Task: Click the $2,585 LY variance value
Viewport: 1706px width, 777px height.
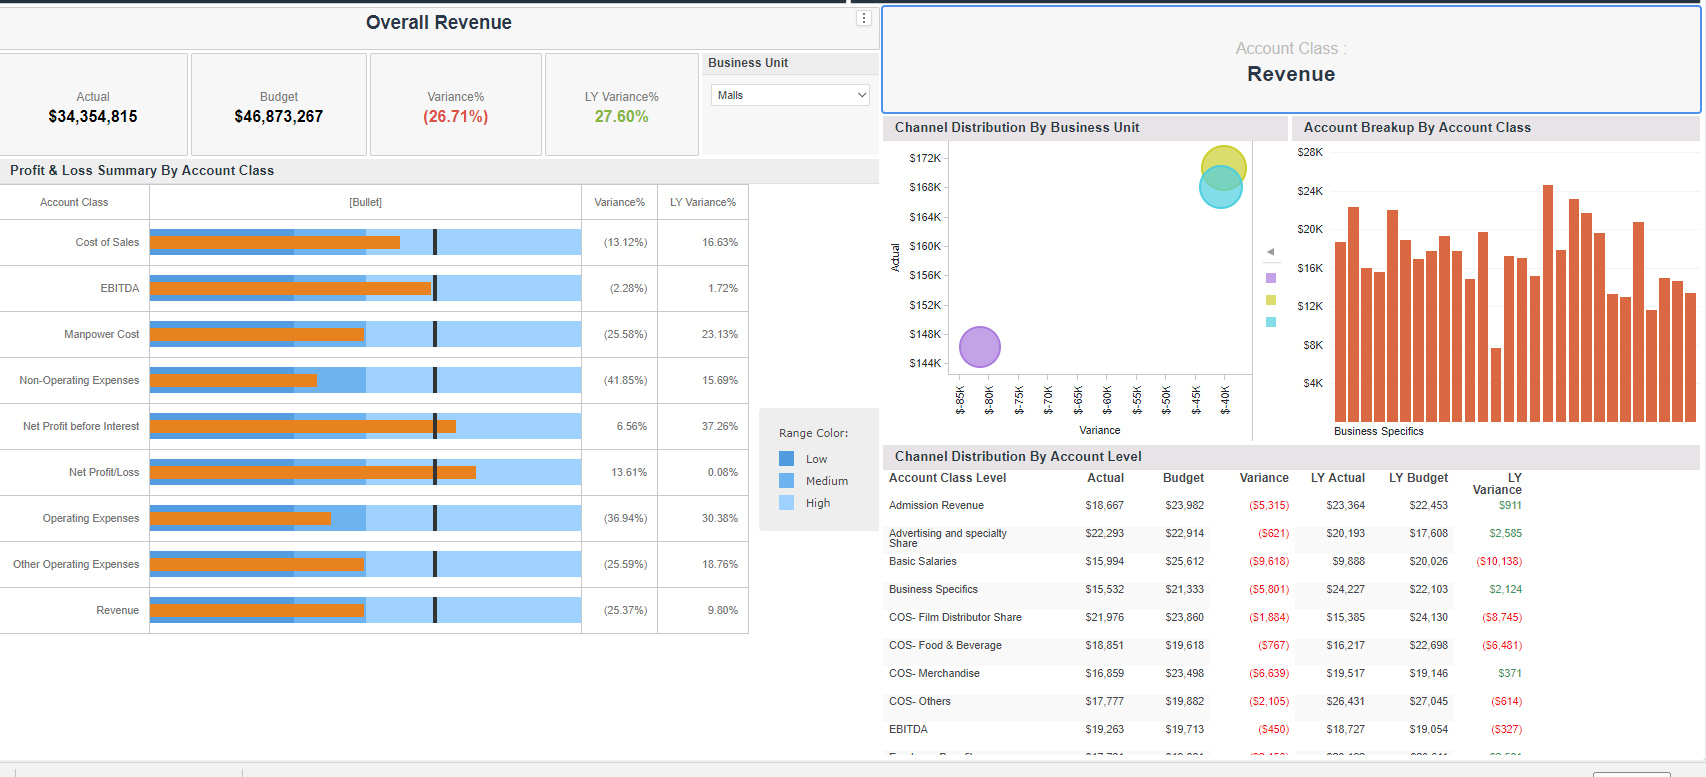Action: click(x=1505, y=534)
